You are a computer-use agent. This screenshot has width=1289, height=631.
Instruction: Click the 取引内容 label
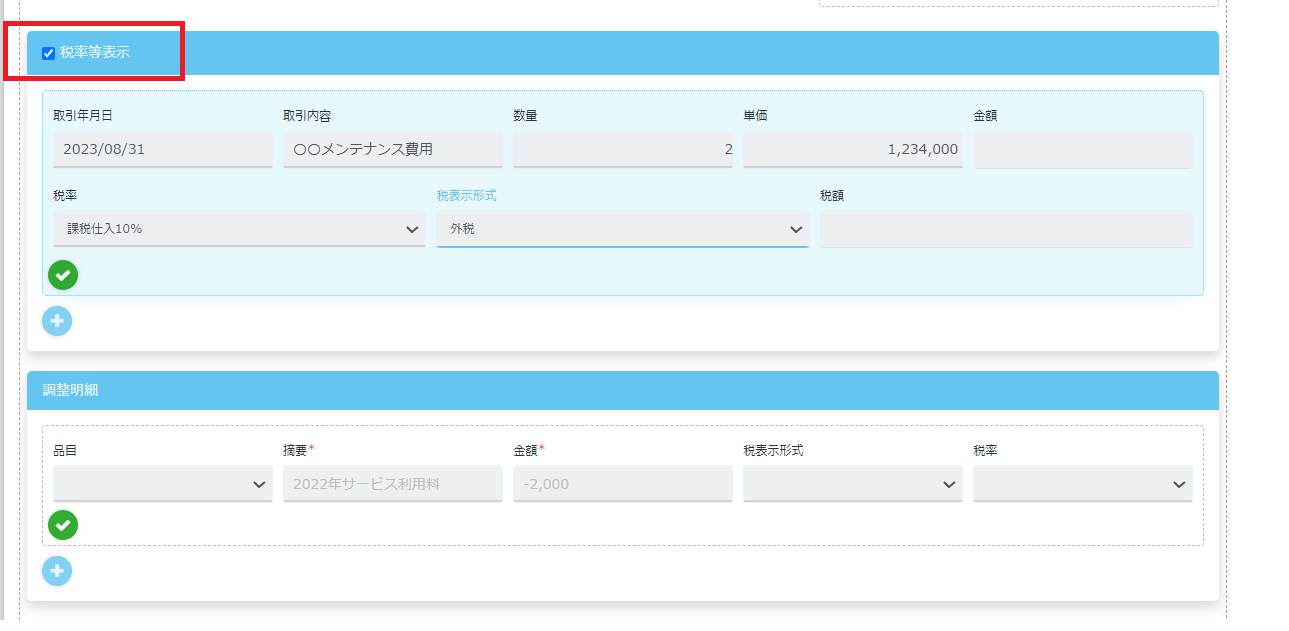tap(307, 116)
